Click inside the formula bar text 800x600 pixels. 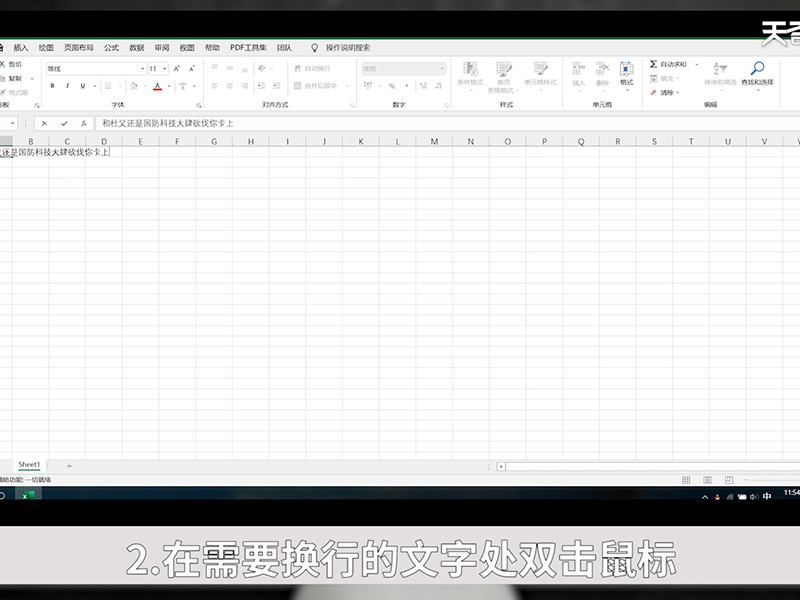pos(167,123)
